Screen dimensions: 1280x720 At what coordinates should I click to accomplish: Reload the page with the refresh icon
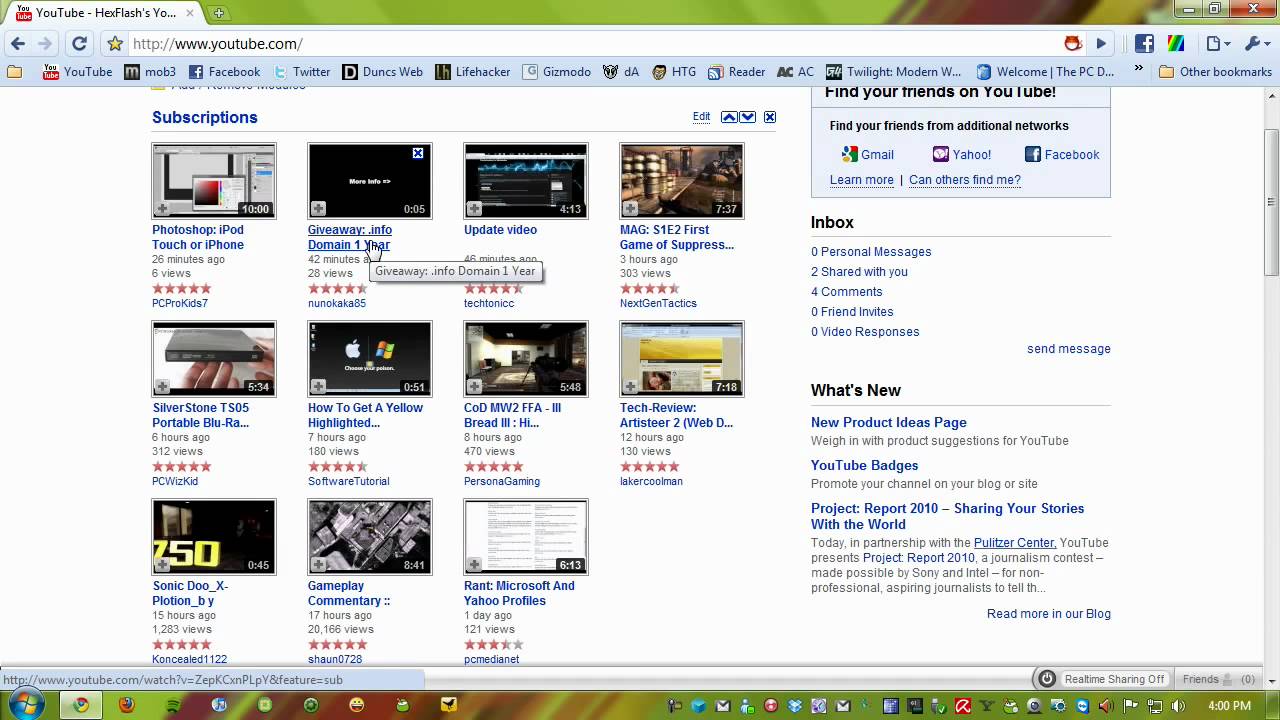[79, 44]
